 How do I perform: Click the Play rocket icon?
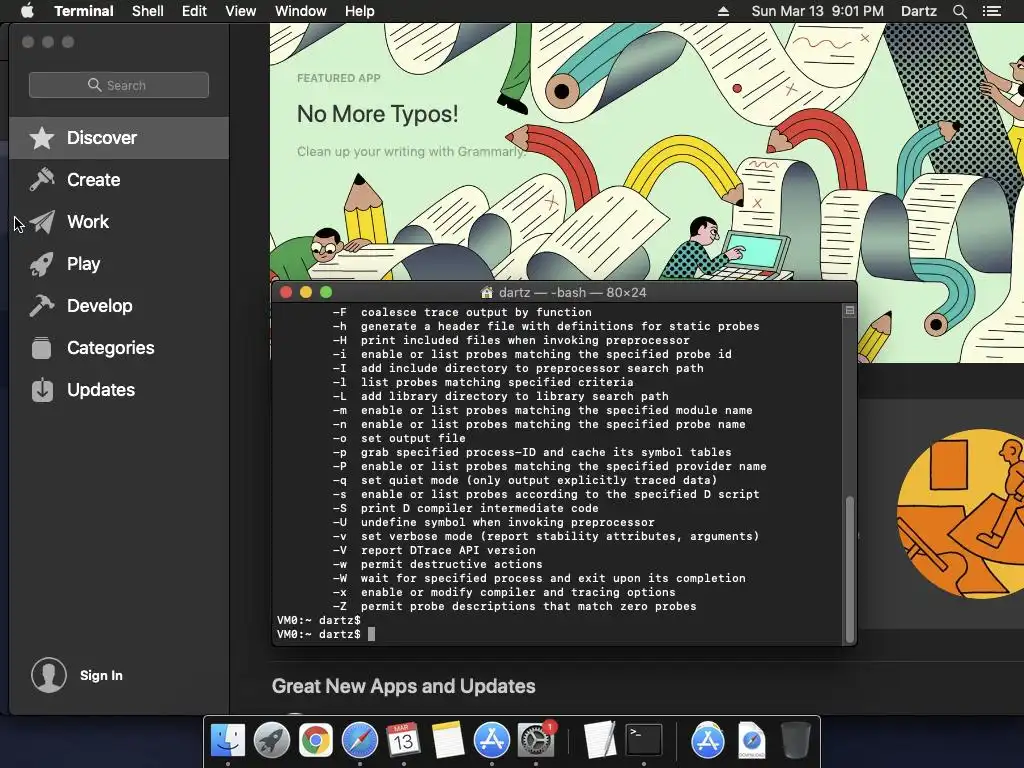pyautogui.click(x=42, y=264)
